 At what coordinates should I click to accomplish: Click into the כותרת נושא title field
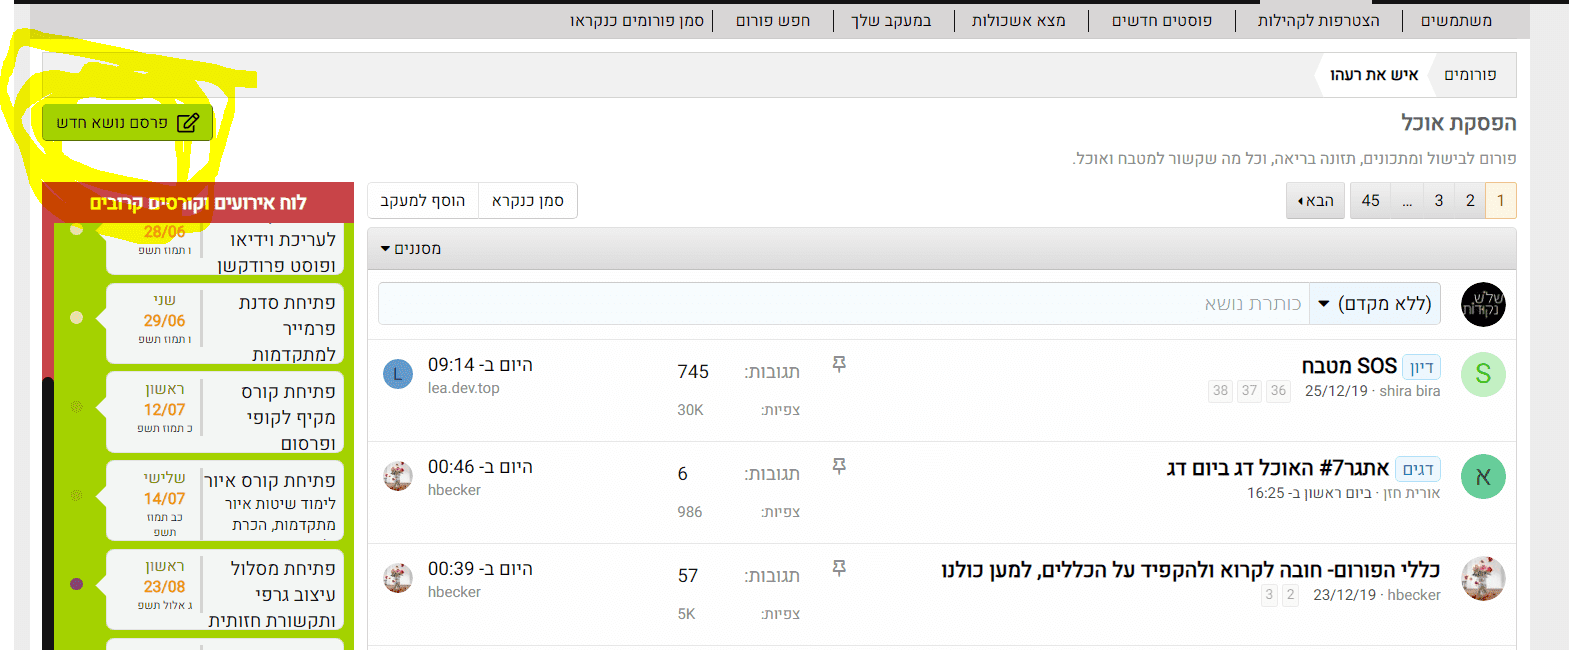pyautogui.click(x=843, y=304)
